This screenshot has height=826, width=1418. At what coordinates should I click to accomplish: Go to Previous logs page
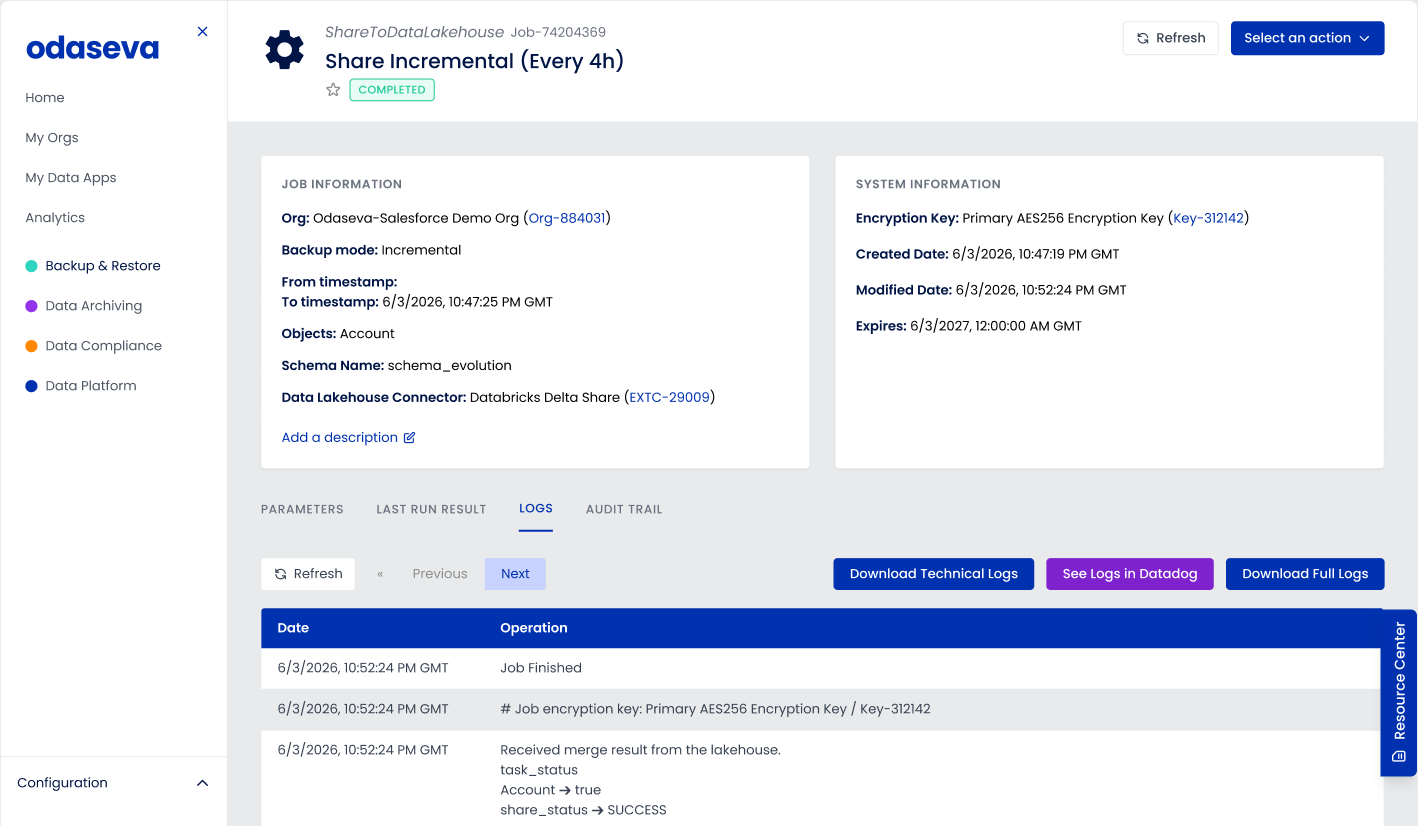pyautogui.click(x=440, y=574)
